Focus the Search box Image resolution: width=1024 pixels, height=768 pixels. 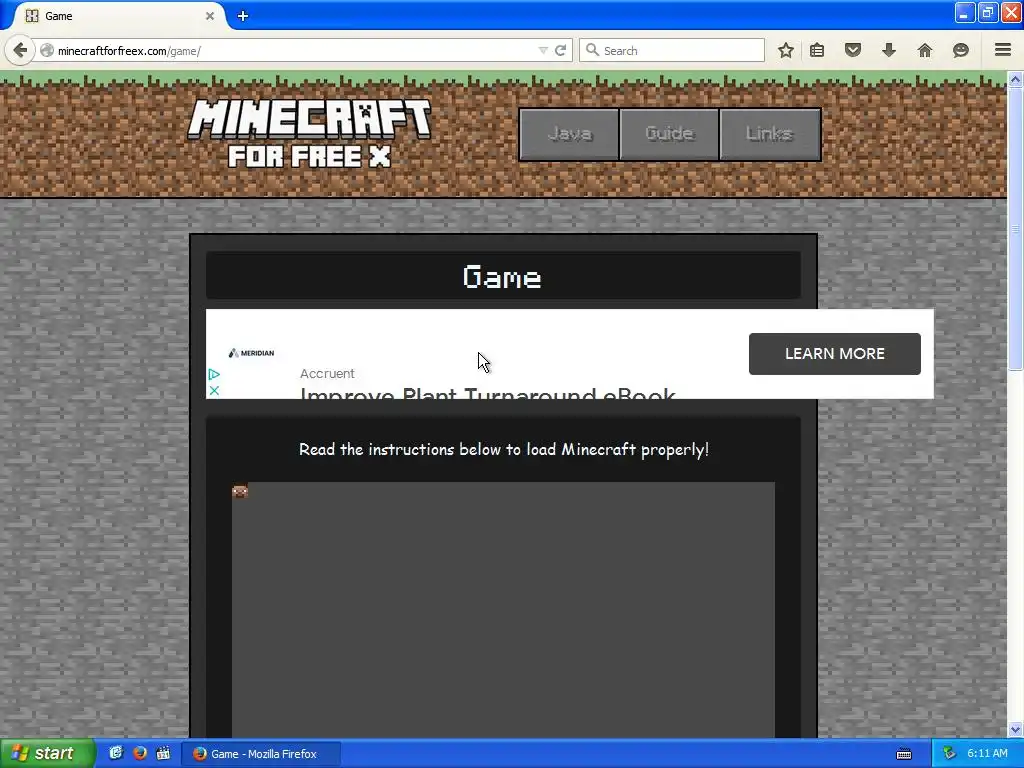(x=671, y=50)
